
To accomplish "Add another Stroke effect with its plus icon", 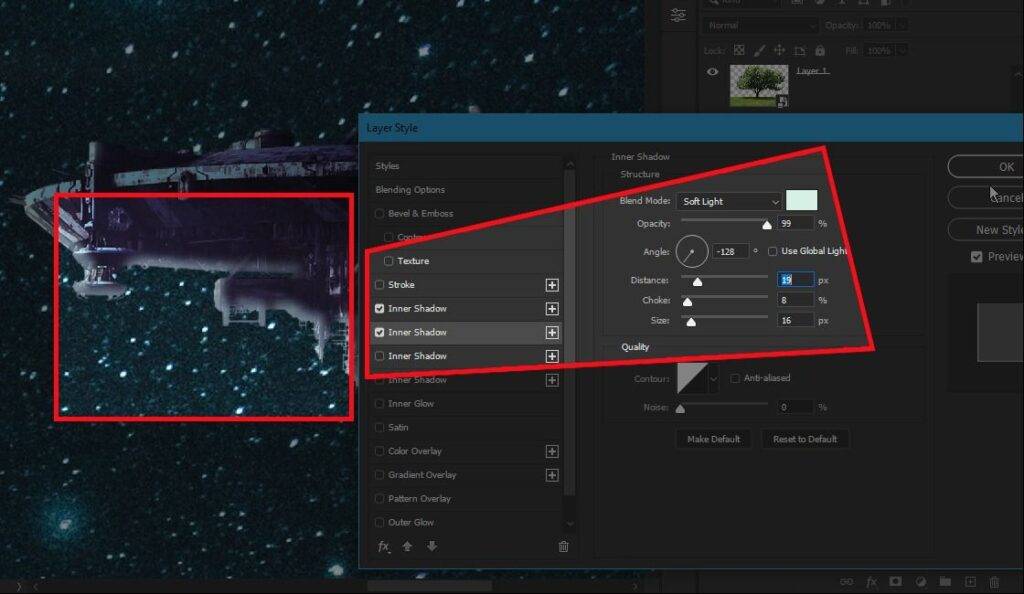I will (552, 285).
